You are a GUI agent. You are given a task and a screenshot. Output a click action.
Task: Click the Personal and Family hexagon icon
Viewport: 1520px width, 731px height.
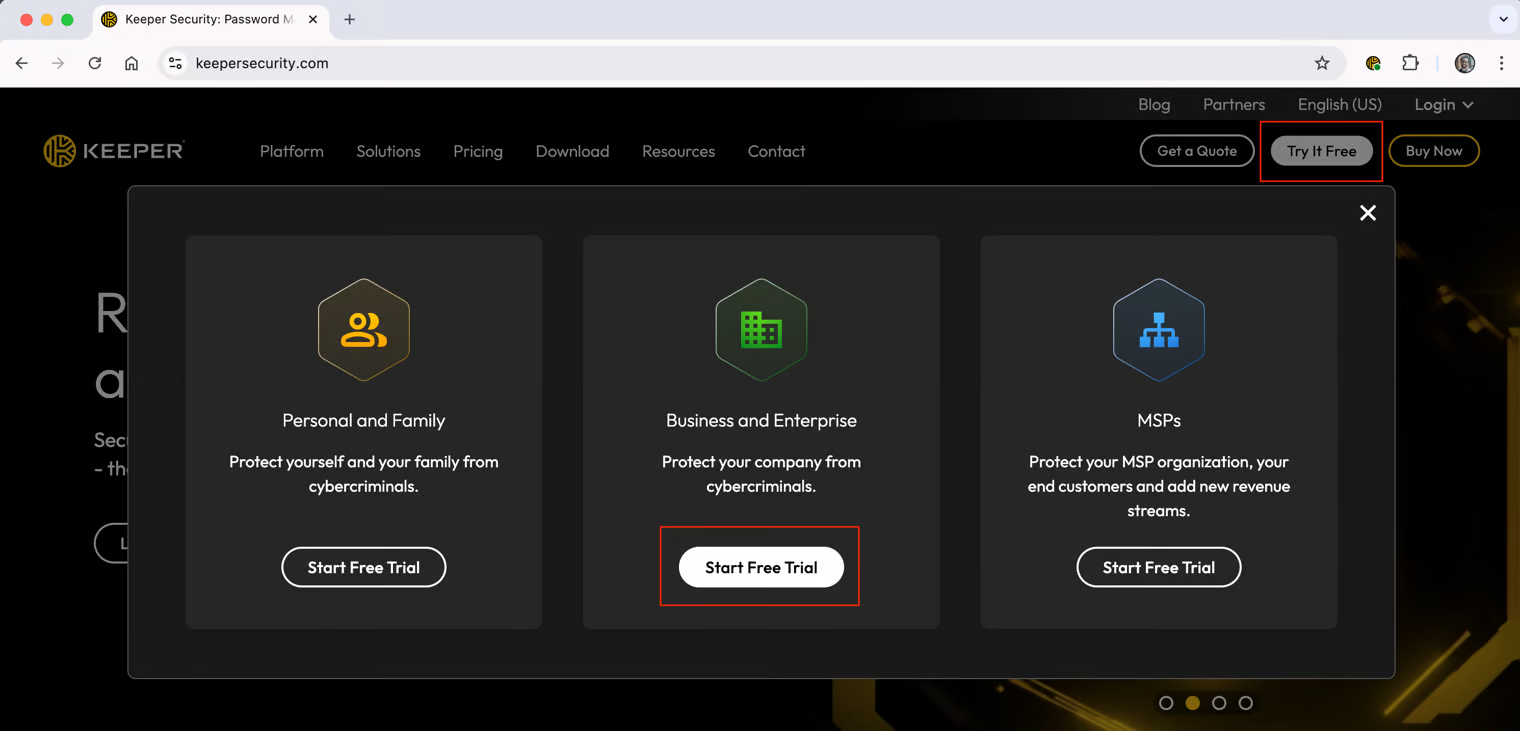(364, 330)
